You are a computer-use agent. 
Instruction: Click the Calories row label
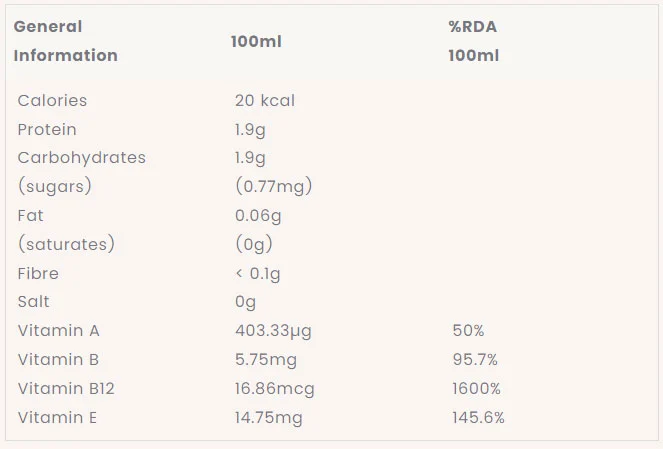pos(52,100)
